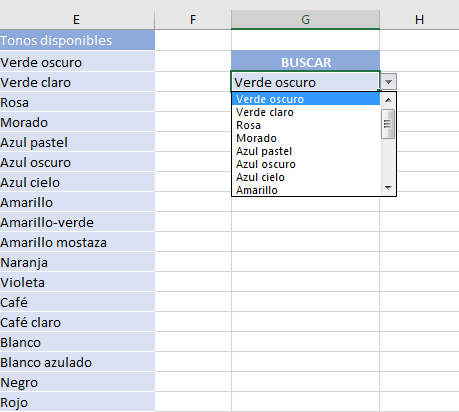
Task: Click the Tonos disponibles header cell
Action: [x=77, y=40]
